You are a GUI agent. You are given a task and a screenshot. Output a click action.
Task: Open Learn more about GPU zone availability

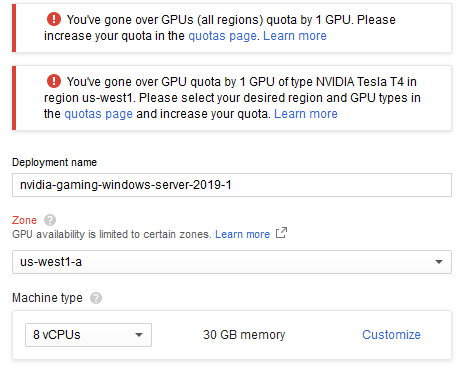click(242, 234)
